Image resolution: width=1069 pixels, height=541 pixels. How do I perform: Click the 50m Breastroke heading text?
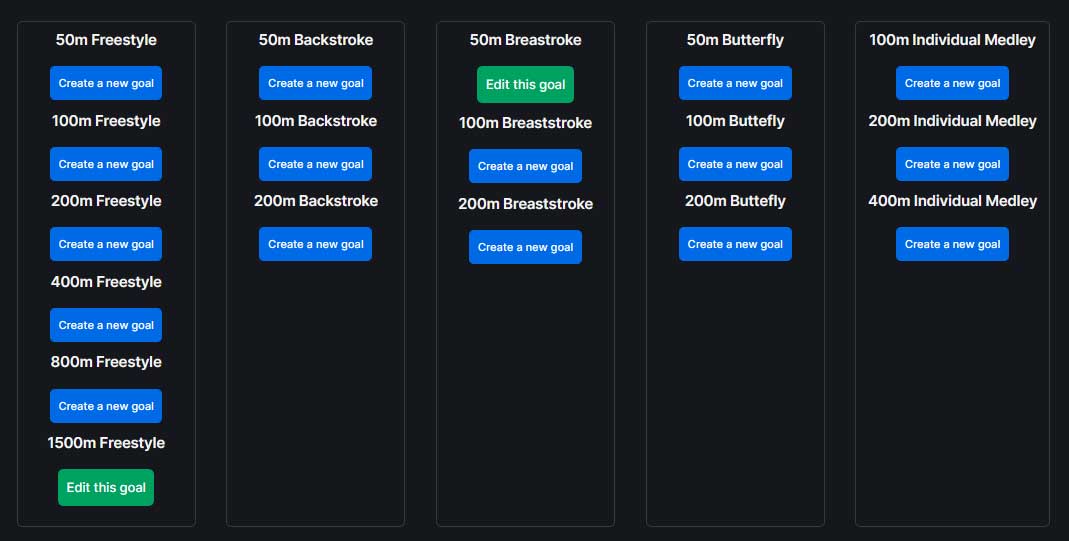525,40
